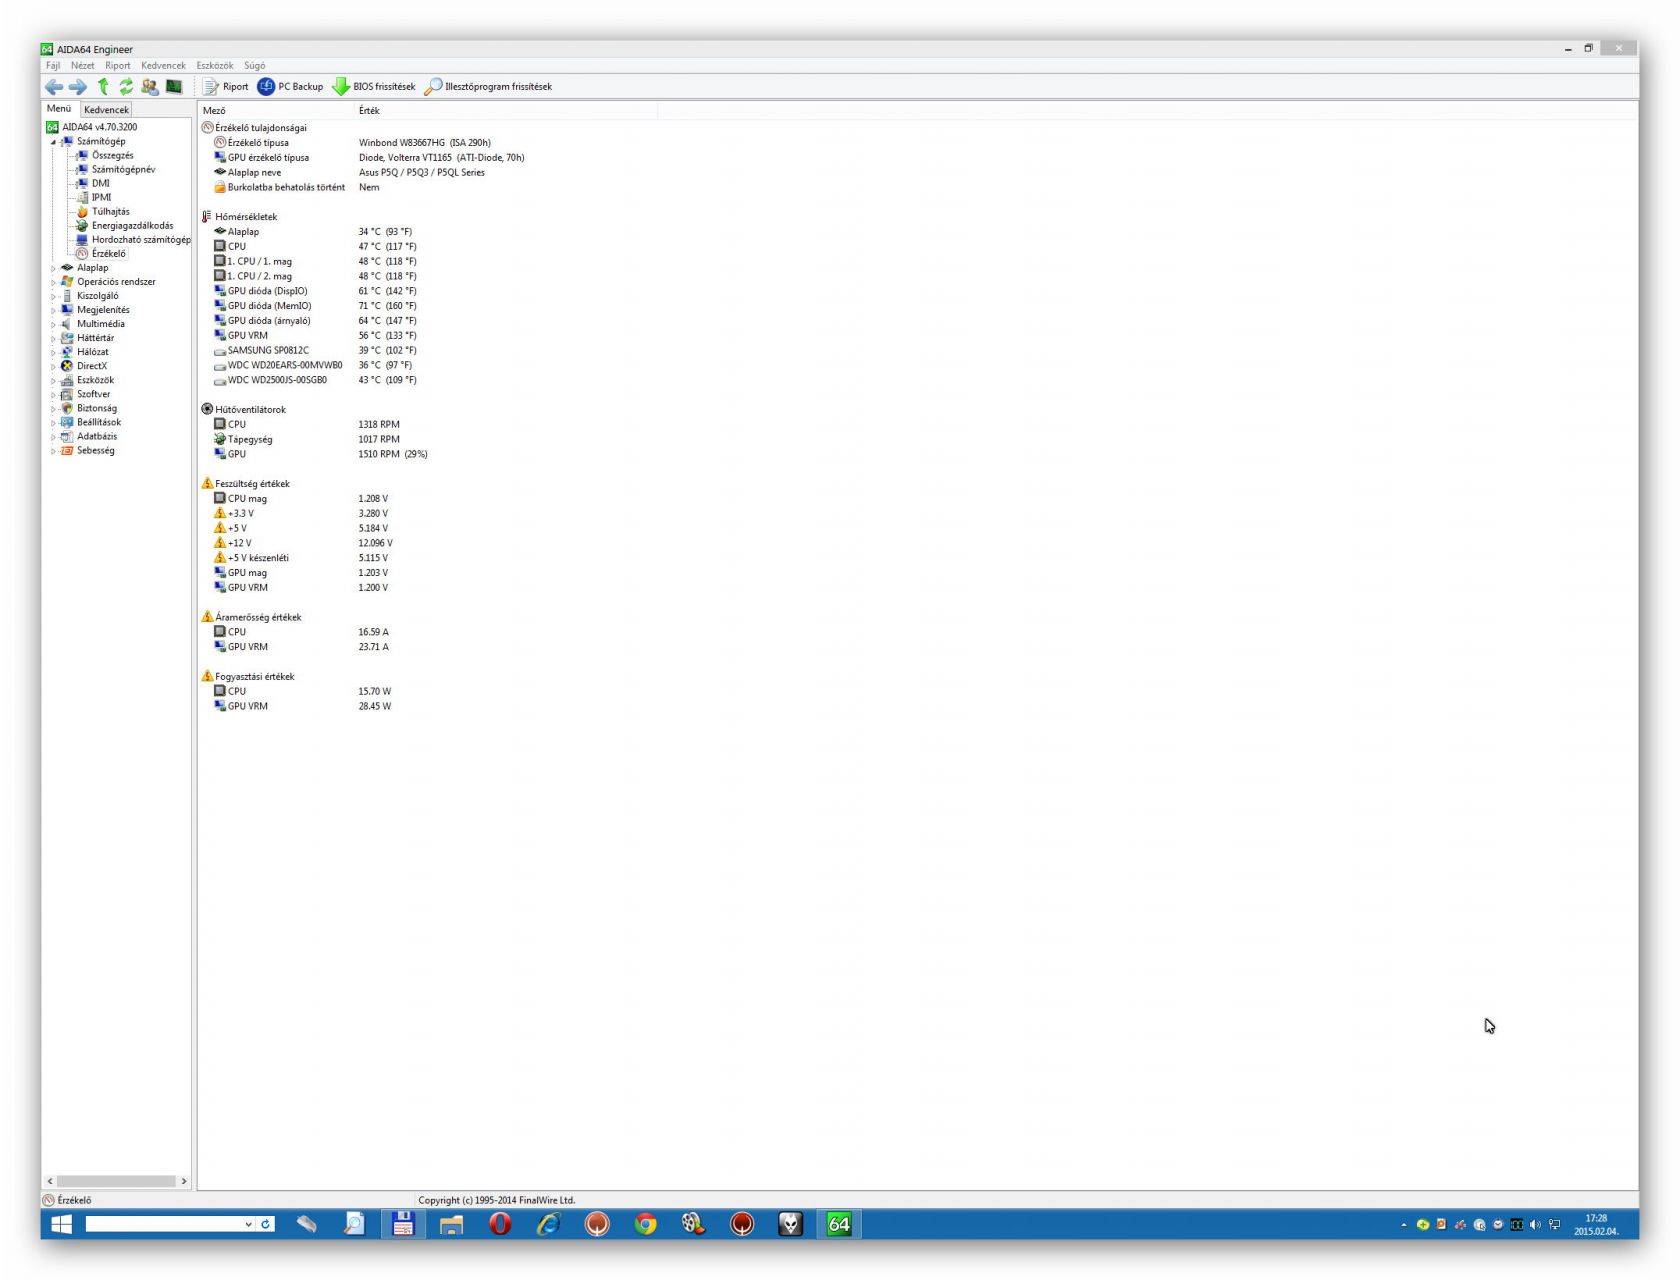Open the Opera browser from the taskbar
This screenshot has height=1280, width=1680.
500,1224
